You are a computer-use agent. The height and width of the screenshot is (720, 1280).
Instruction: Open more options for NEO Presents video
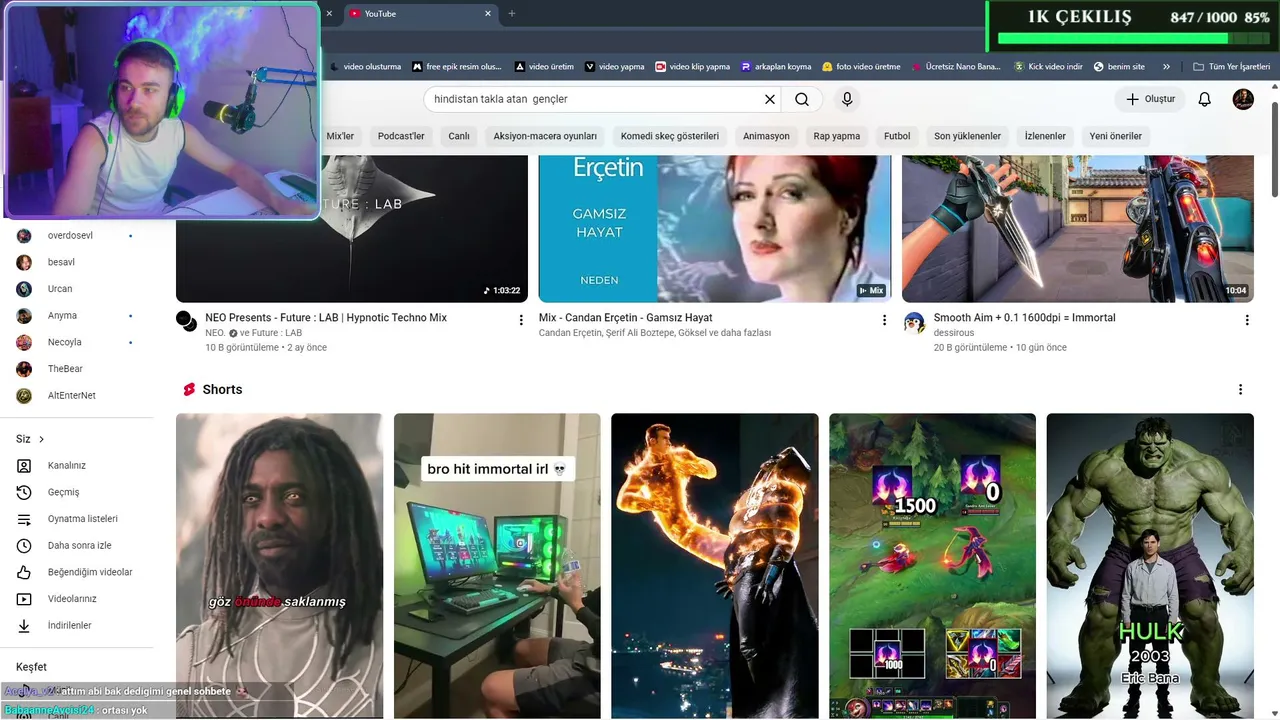(x=521, y=320)
